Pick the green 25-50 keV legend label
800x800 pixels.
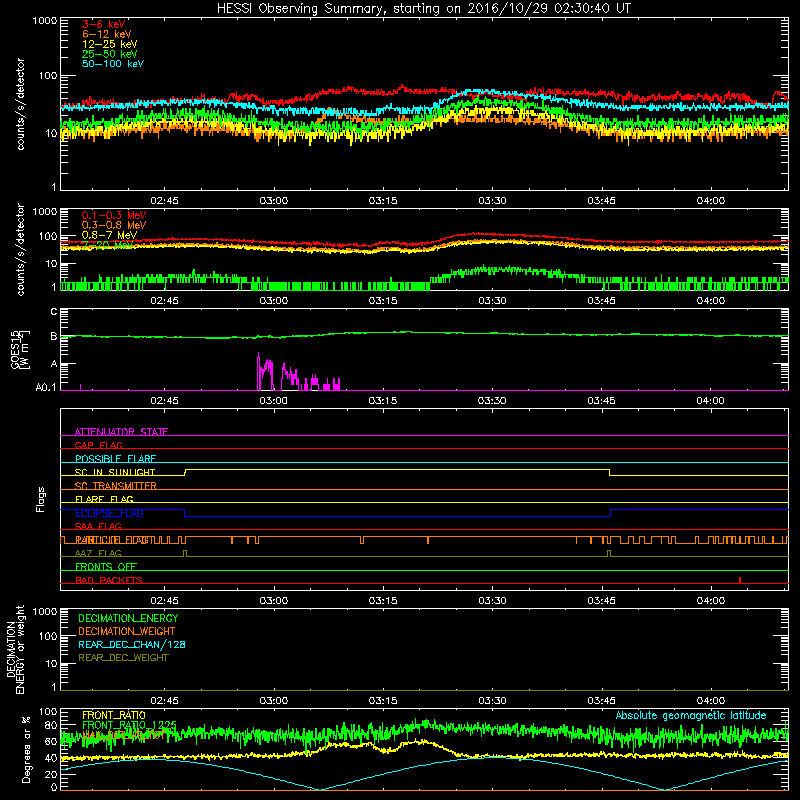click(109, 54)
